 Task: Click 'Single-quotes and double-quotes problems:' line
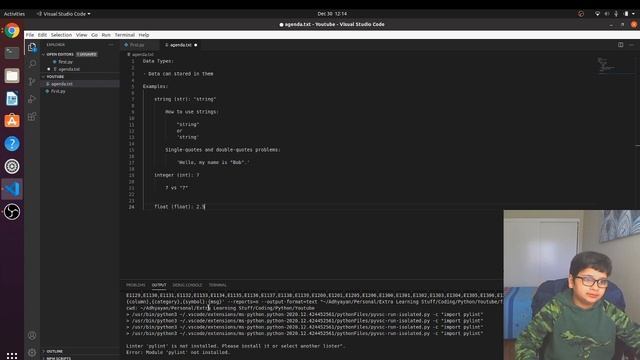click(x=223, y=150)
